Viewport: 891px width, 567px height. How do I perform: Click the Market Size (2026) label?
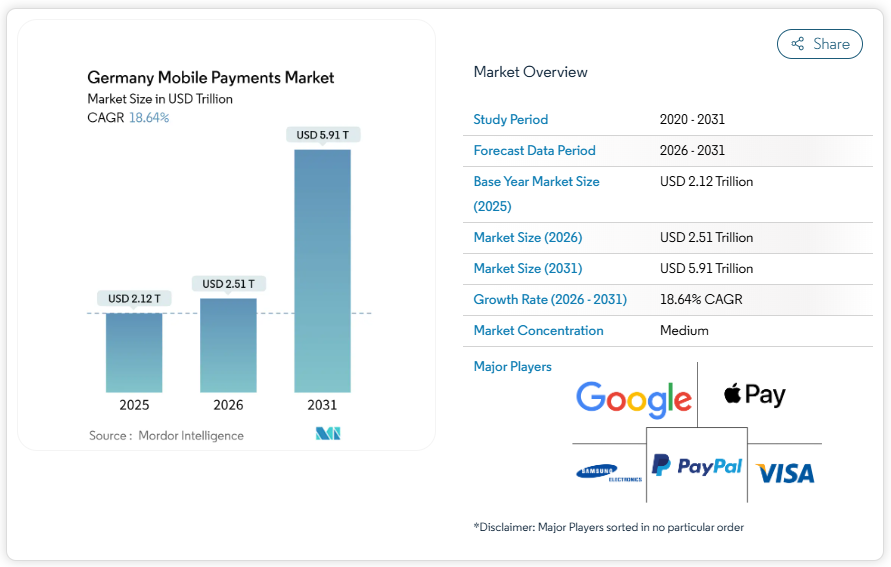tap(527, 237)
